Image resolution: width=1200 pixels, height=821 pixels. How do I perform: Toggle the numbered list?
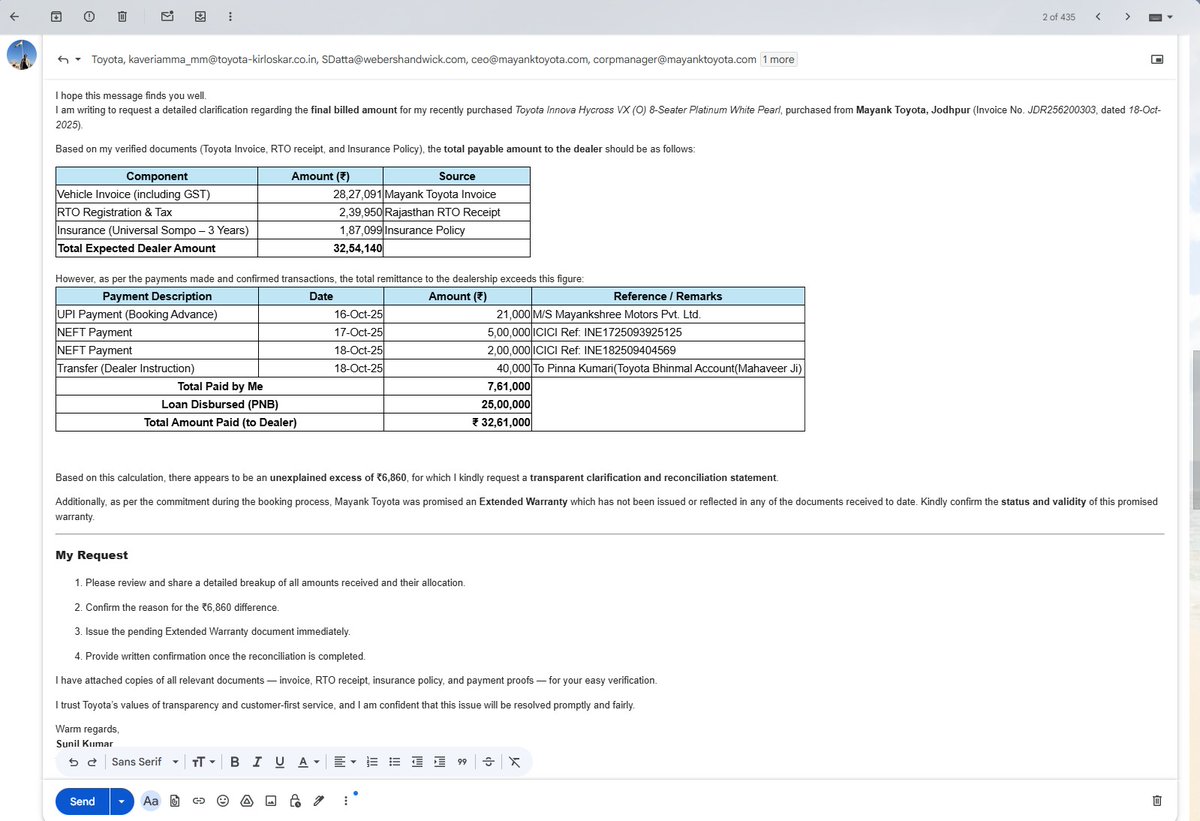click(x=371, y=762)
